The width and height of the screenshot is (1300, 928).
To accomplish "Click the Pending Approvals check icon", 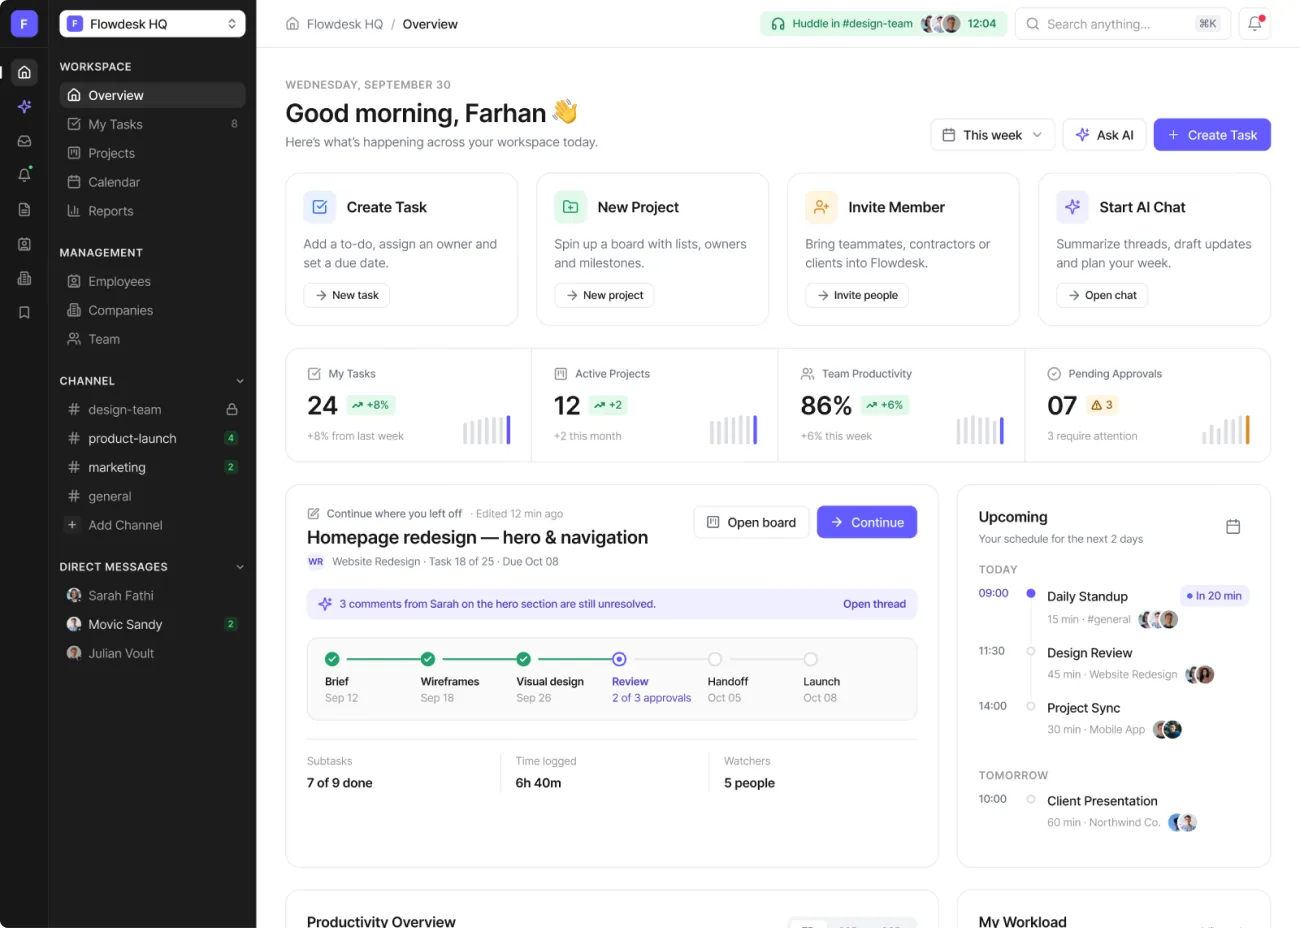I will [x=1054, y=374].
